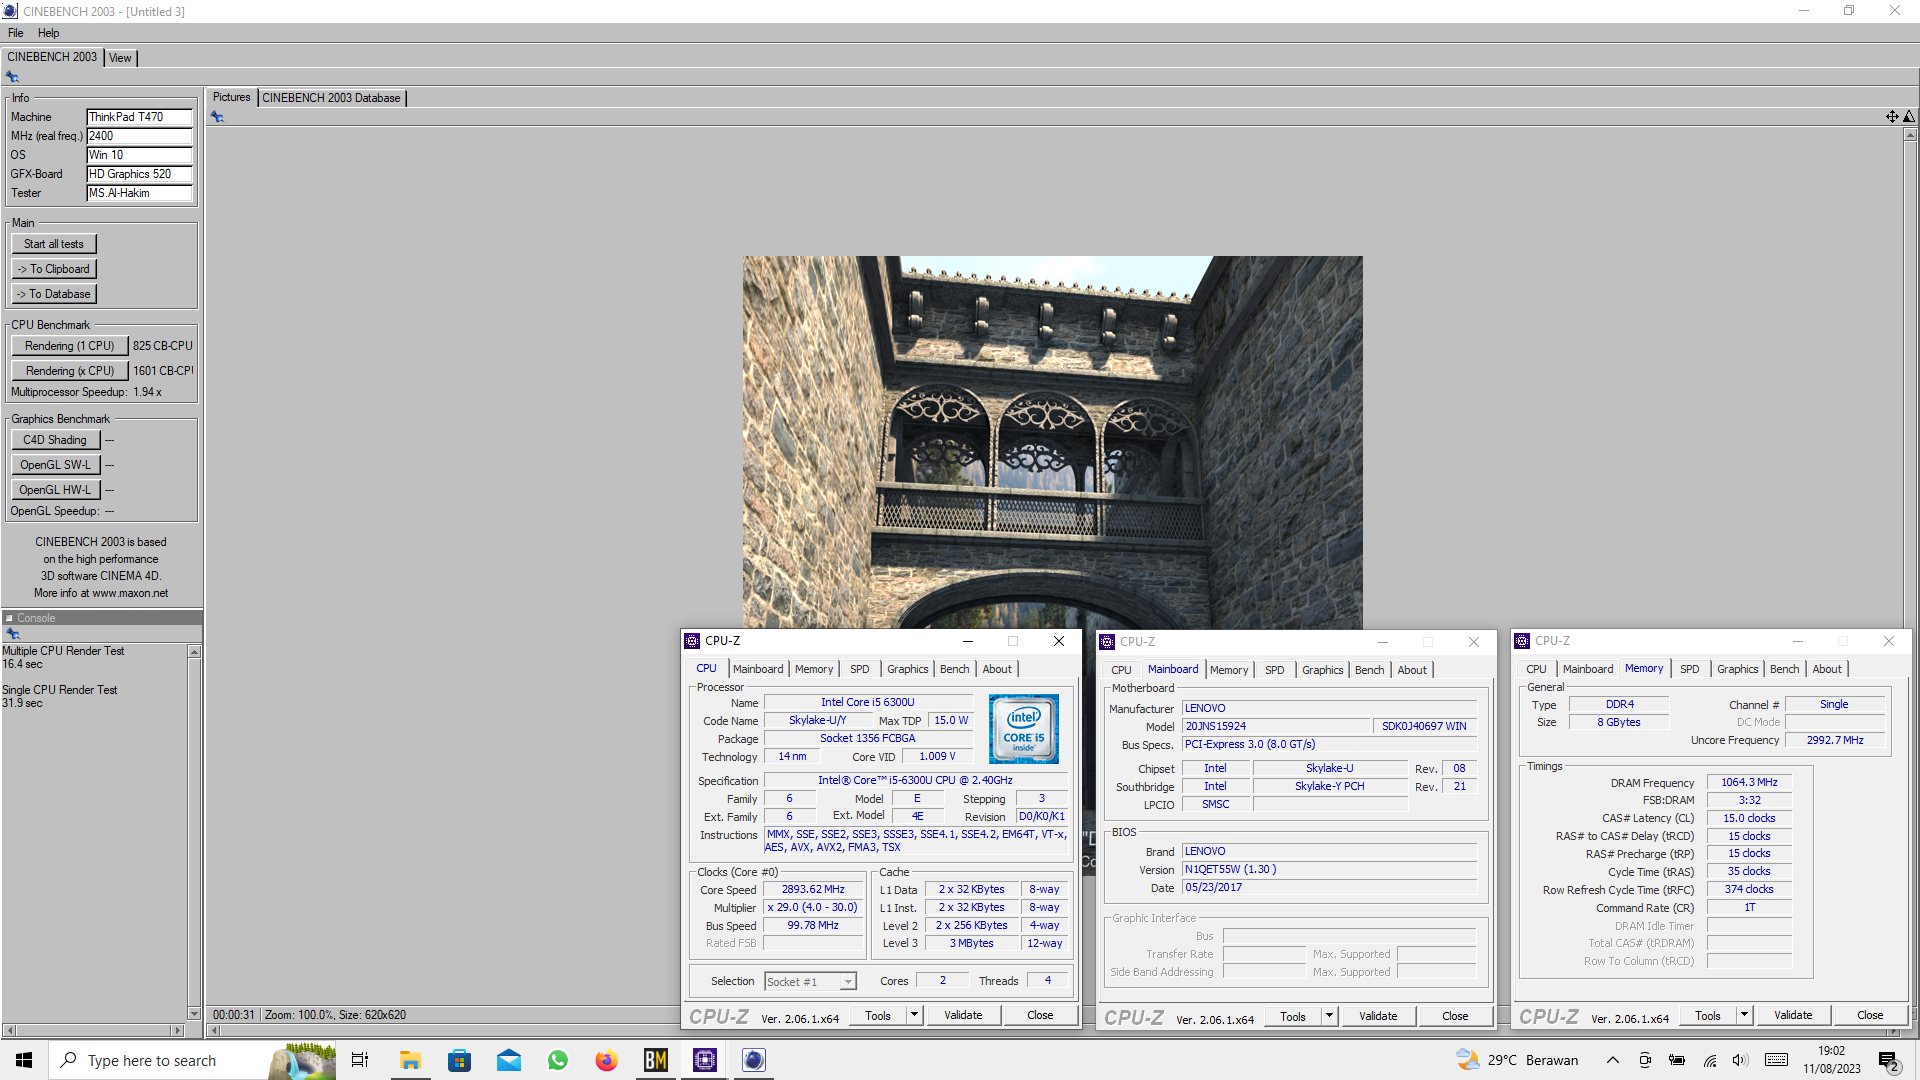
Task: Check battery status in system tray
Action: [1677, 1060]
